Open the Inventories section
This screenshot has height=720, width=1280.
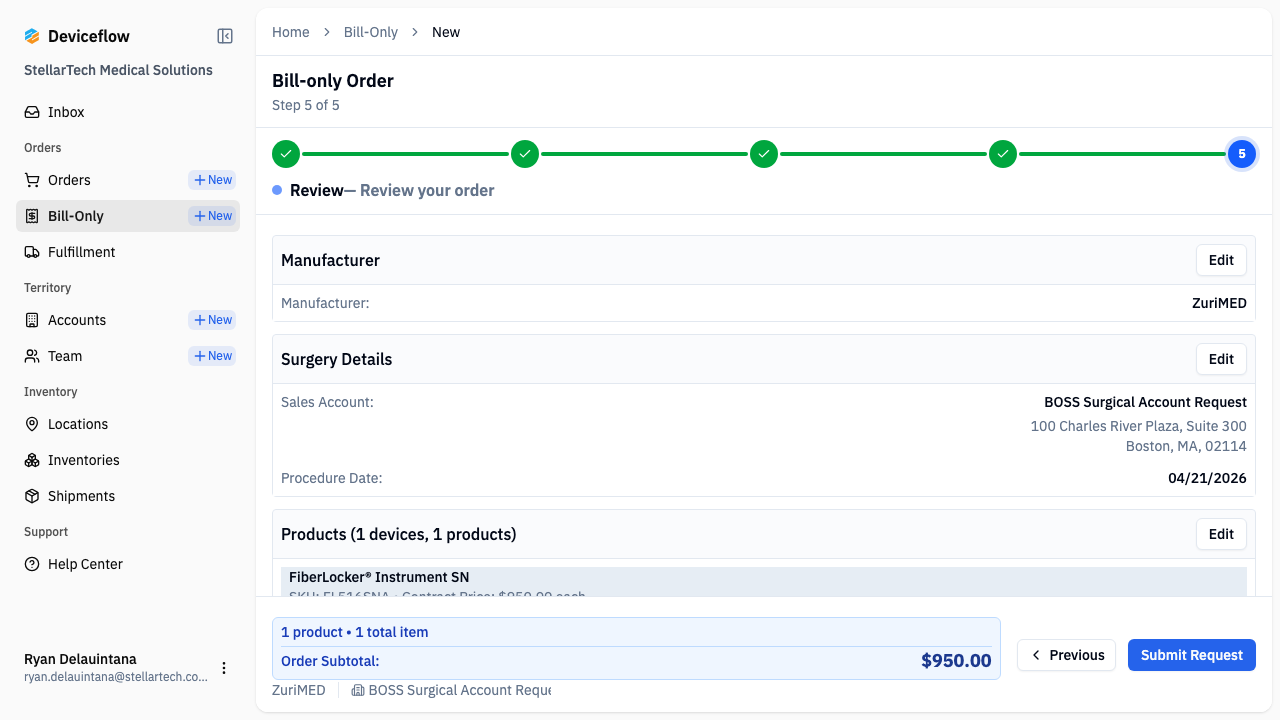coord(82,460)
